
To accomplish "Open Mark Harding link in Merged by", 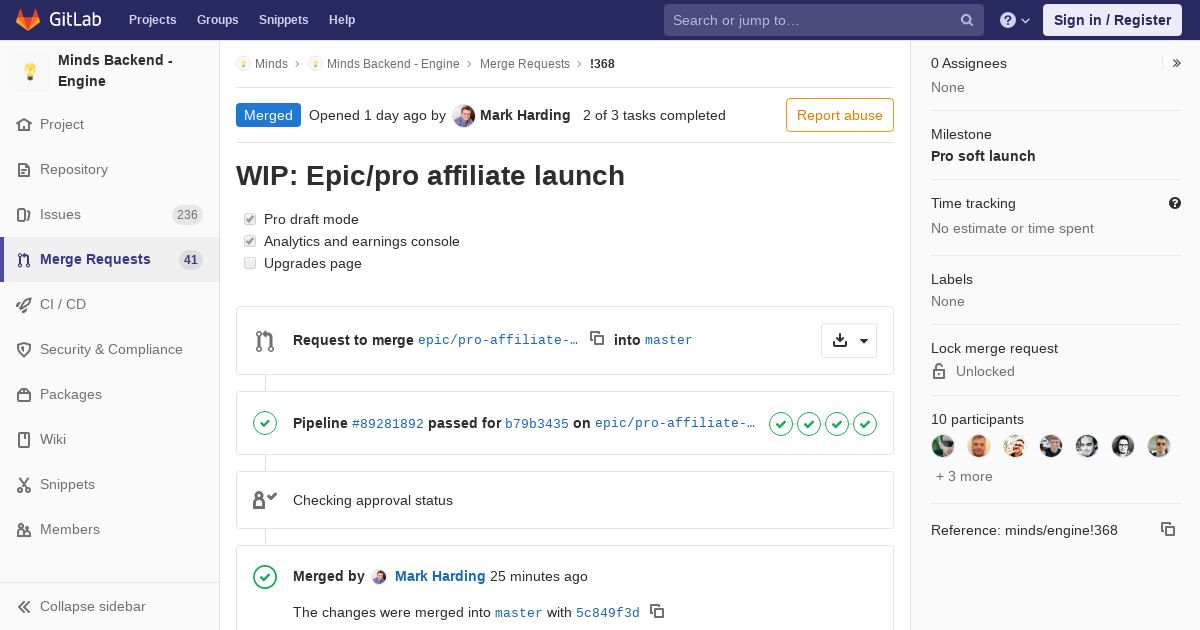I will pos(440,576).
